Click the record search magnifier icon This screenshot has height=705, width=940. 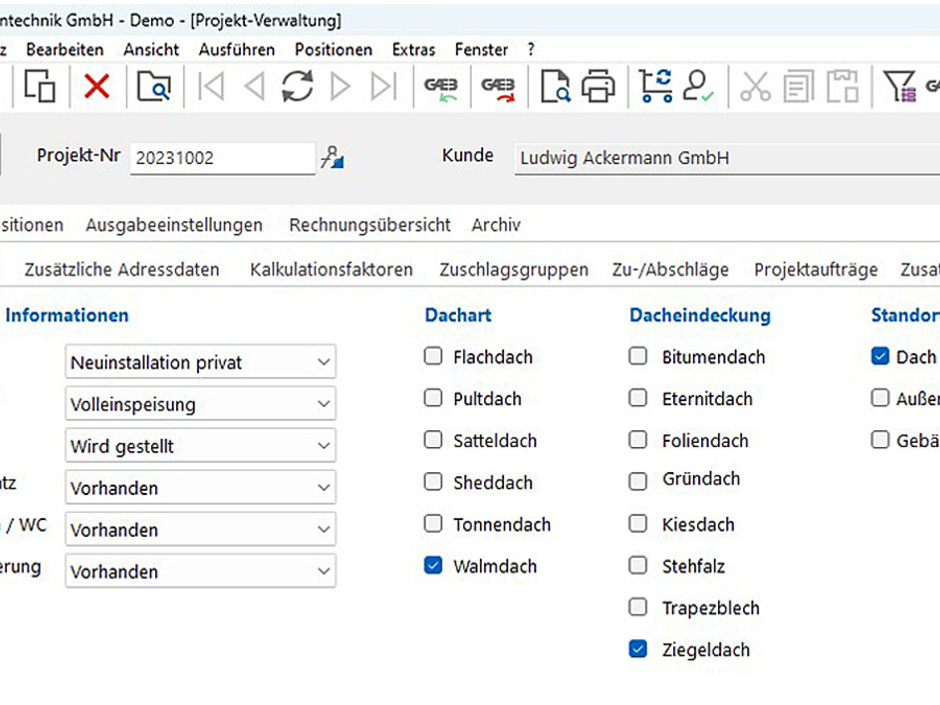click(x=151, y=86)
